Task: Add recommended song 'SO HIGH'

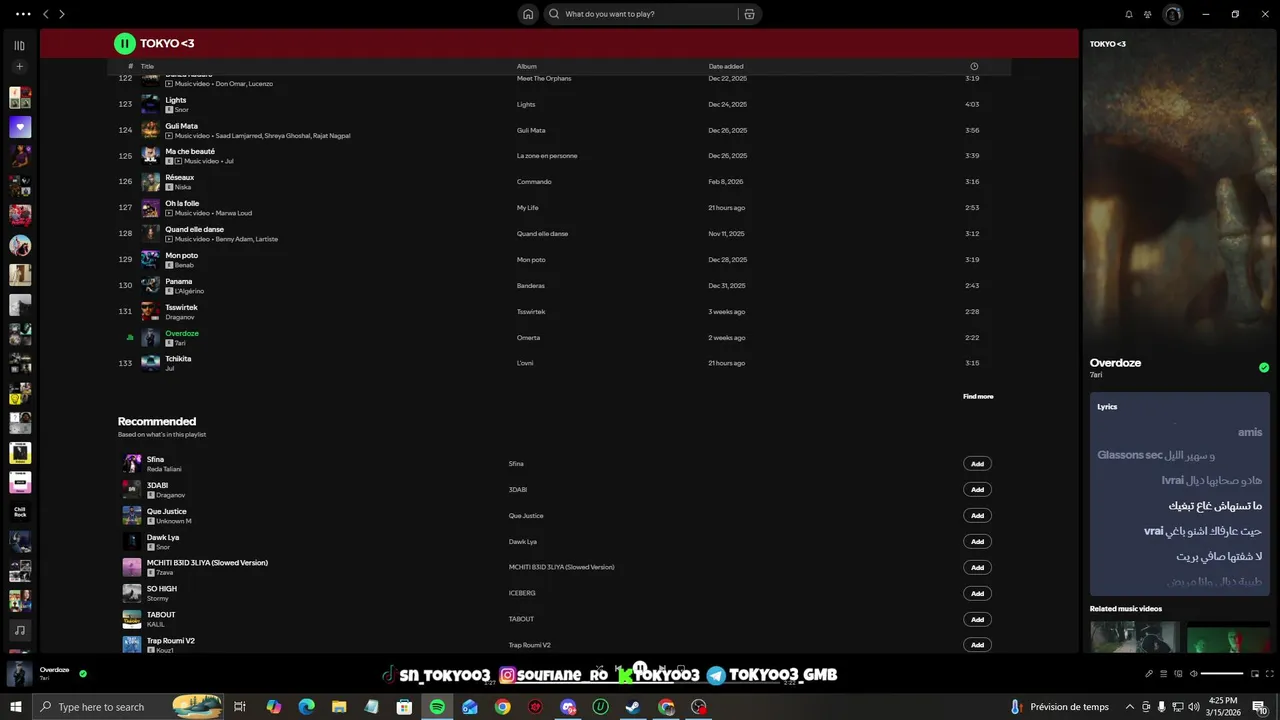Action: [977, 593]
